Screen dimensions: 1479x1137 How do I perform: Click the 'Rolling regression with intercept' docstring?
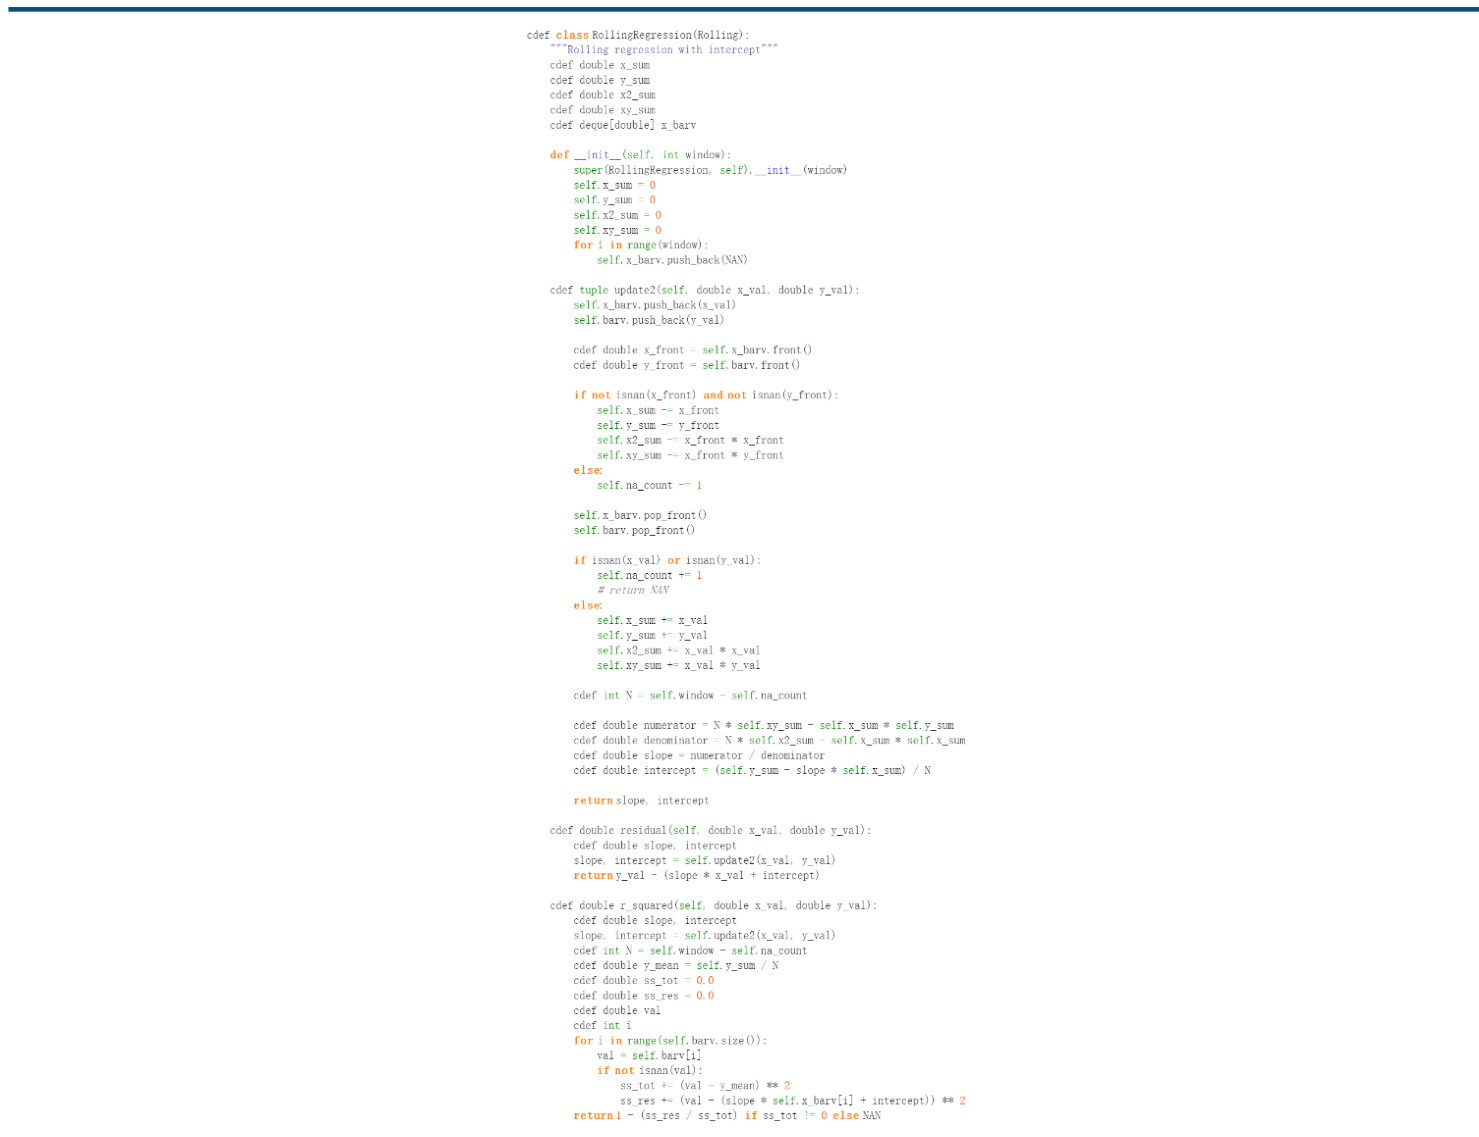[x=663, y=50]
